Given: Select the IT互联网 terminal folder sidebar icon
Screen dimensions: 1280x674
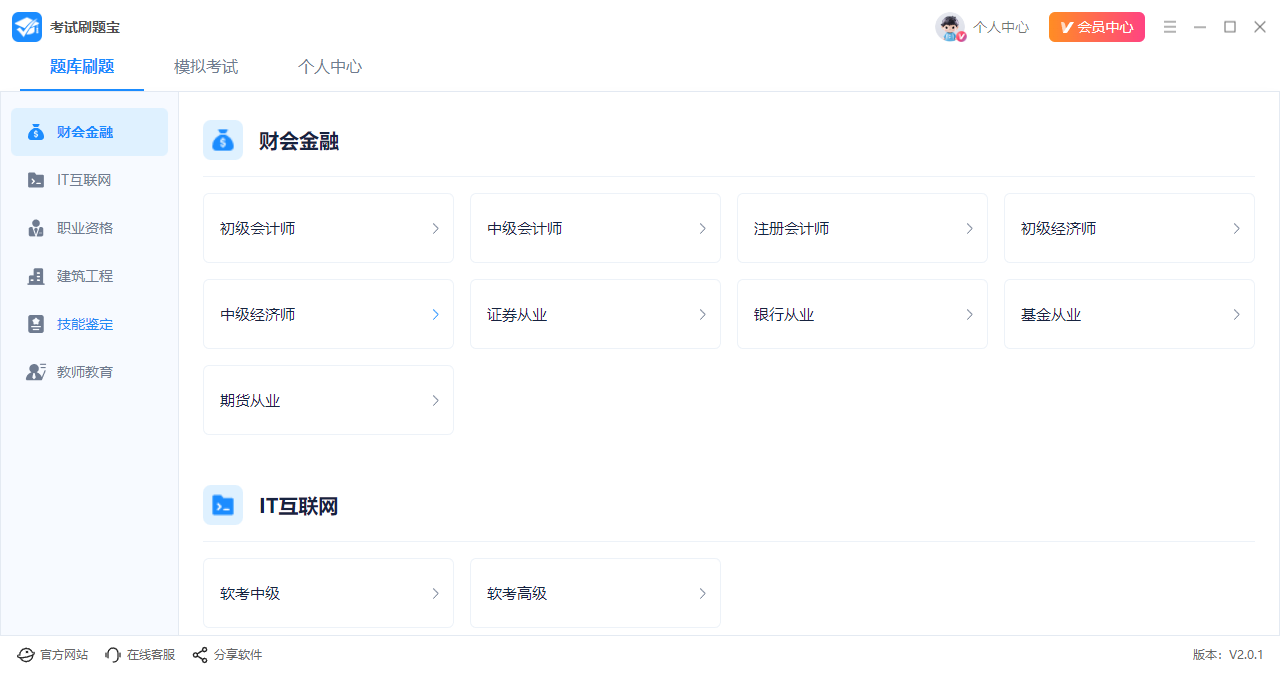Looking at the screenshot, I should (x=36, y=180).
